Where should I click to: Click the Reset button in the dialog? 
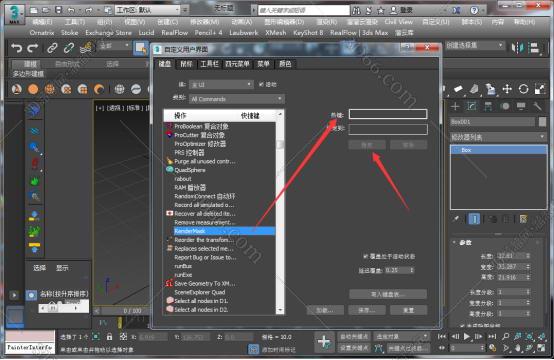(408, 310)
